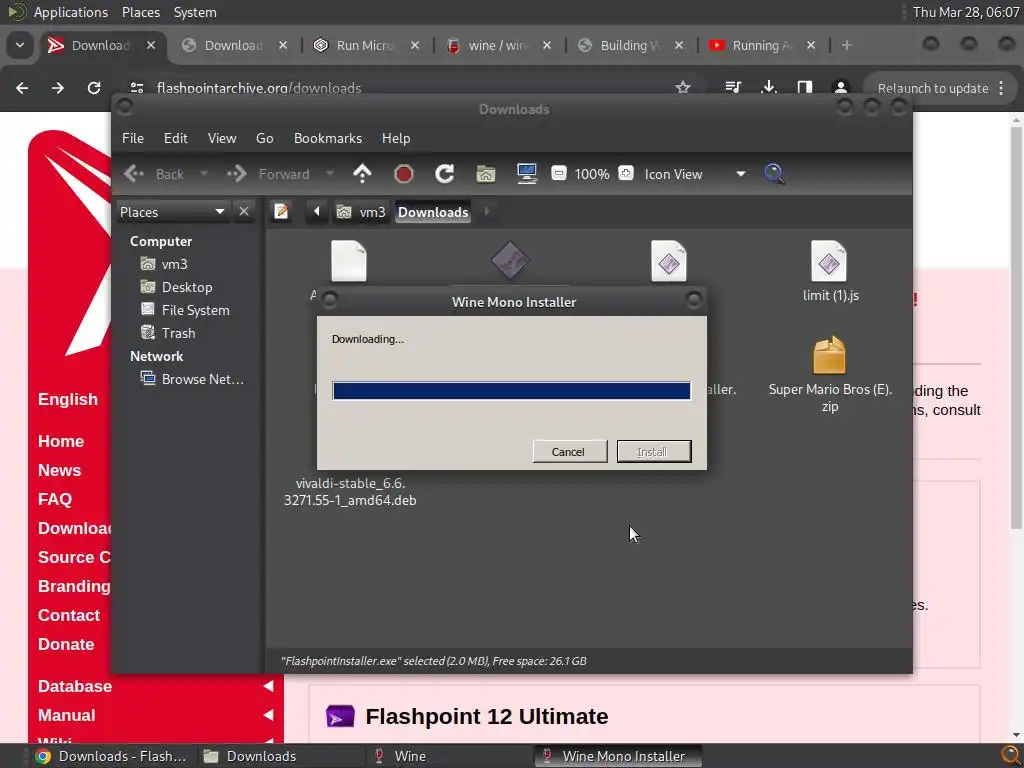This screenshot has width=1024, height=768.
Task: Open the Places sidebar selector dropdown
Action: 172,212
